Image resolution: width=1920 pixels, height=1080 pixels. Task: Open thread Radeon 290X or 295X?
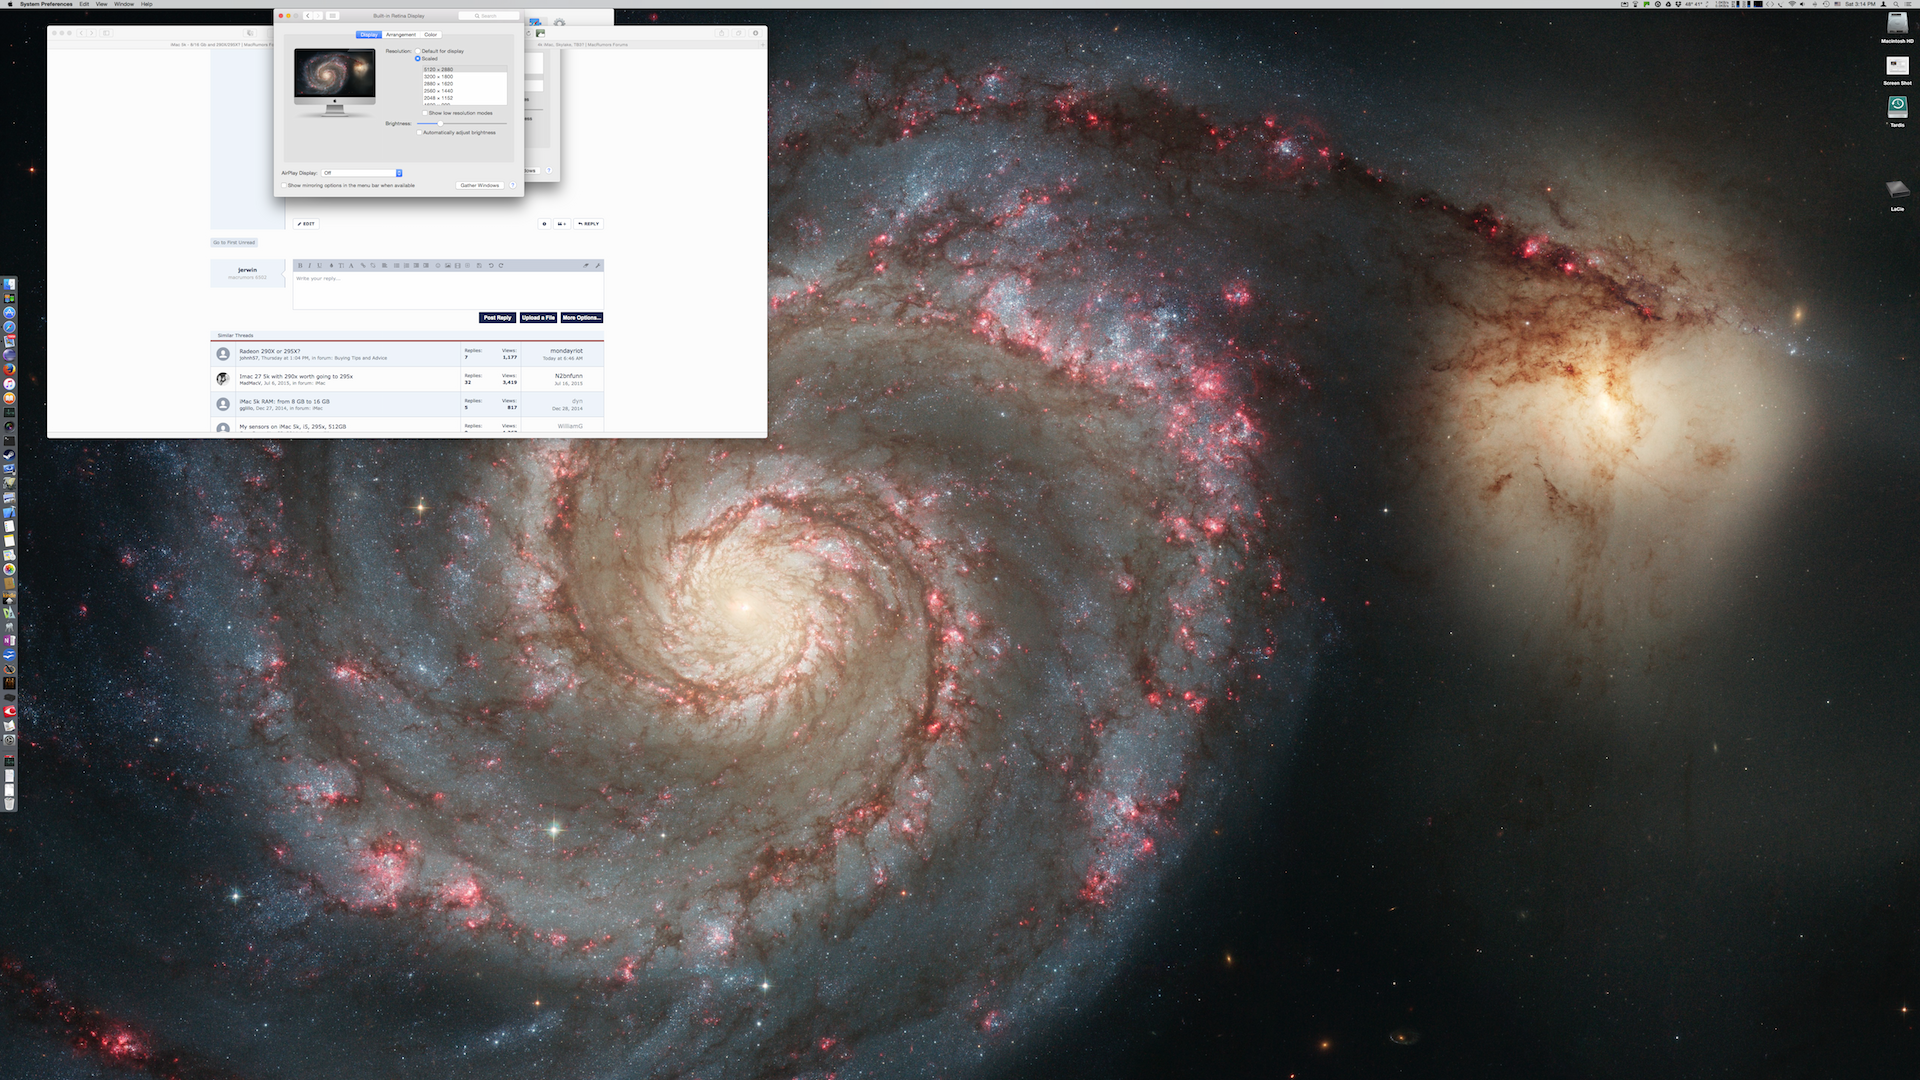coord(270,351)
